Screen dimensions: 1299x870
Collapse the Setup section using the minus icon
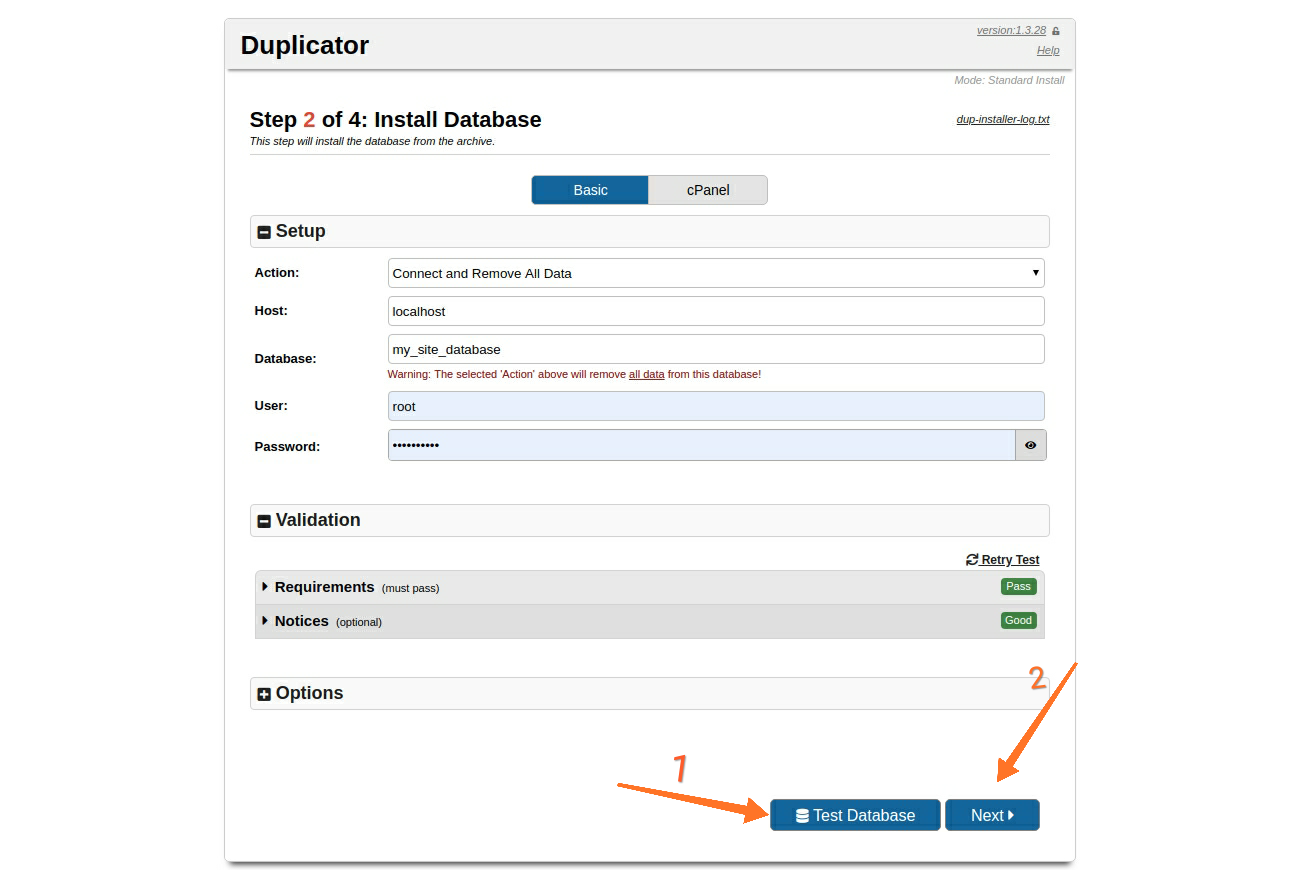click(264, 232)
